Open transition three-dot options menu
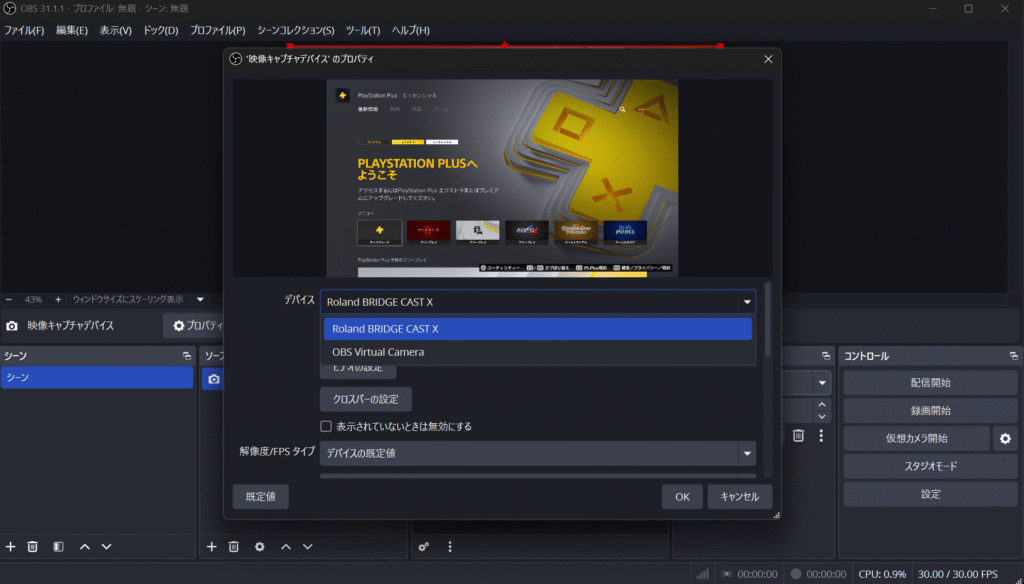The width and height of the screenshot is (1024, 584). 821,436
